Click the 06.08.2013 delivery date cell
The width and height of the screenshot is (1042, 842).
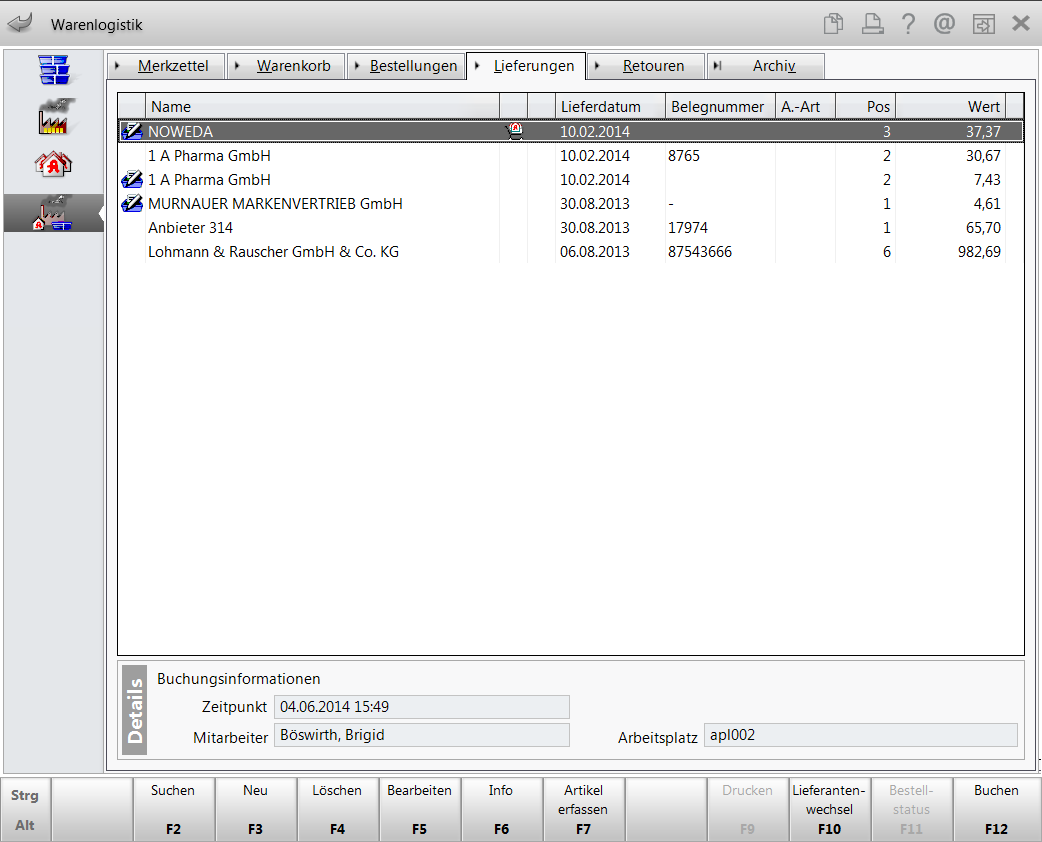pos(610,251)
